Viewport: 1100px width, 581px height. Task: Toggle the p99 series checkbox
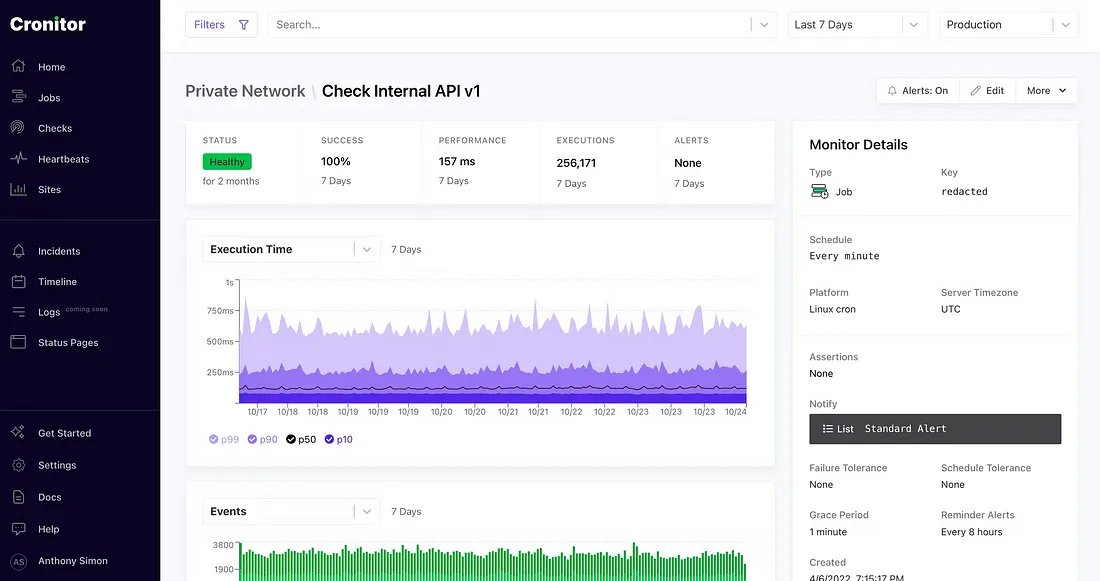tap(214, 439)
